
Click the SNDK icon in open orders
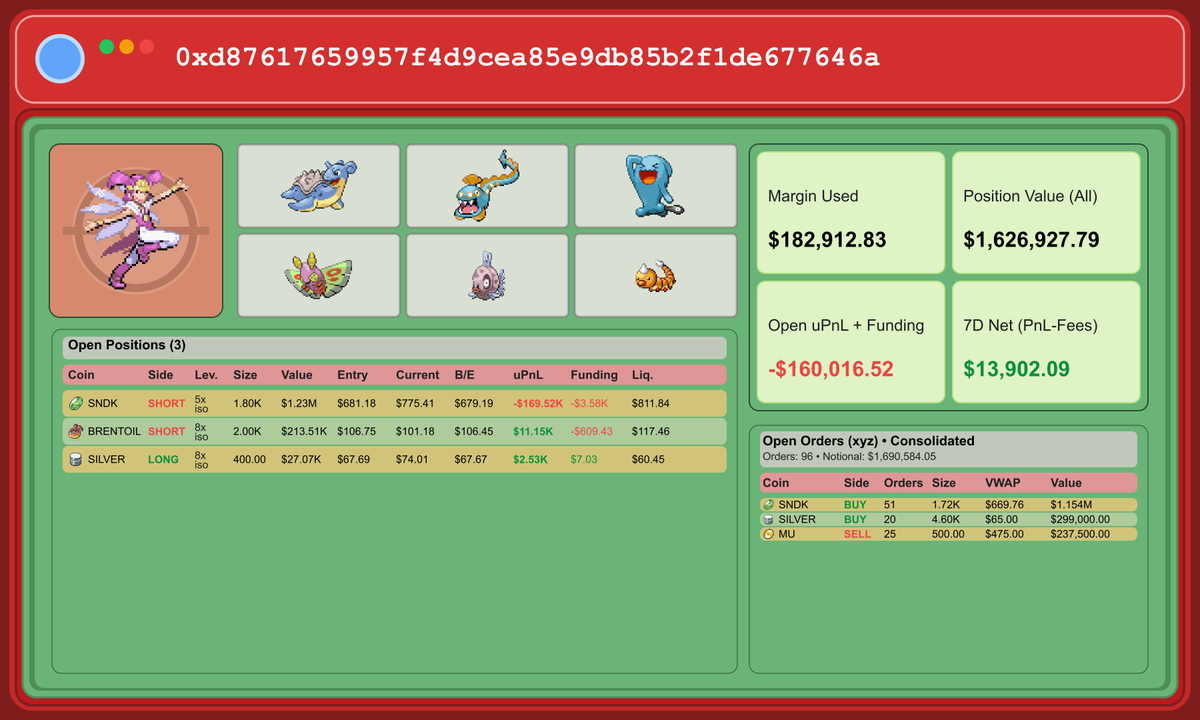click(x=768, y=505)
